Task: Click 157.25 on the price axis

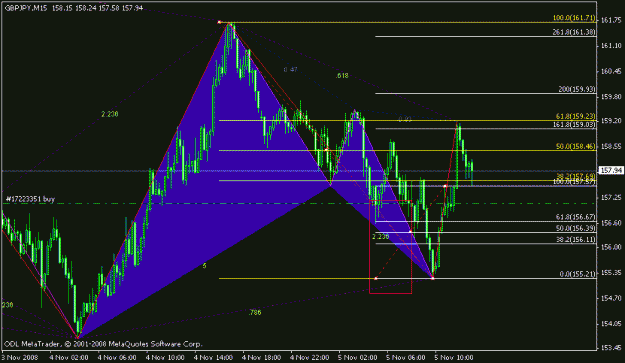Action: [611, 198]
